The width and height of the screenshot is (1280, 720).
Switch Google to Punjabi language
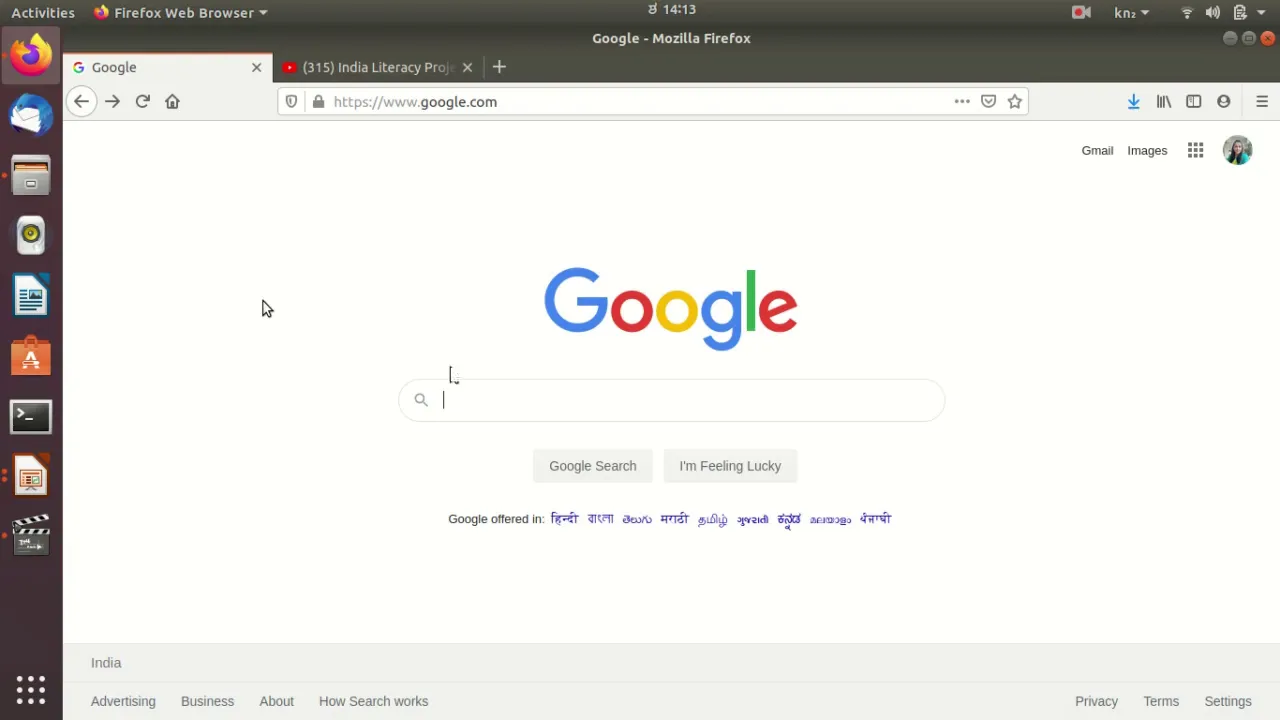coord(875,519)
